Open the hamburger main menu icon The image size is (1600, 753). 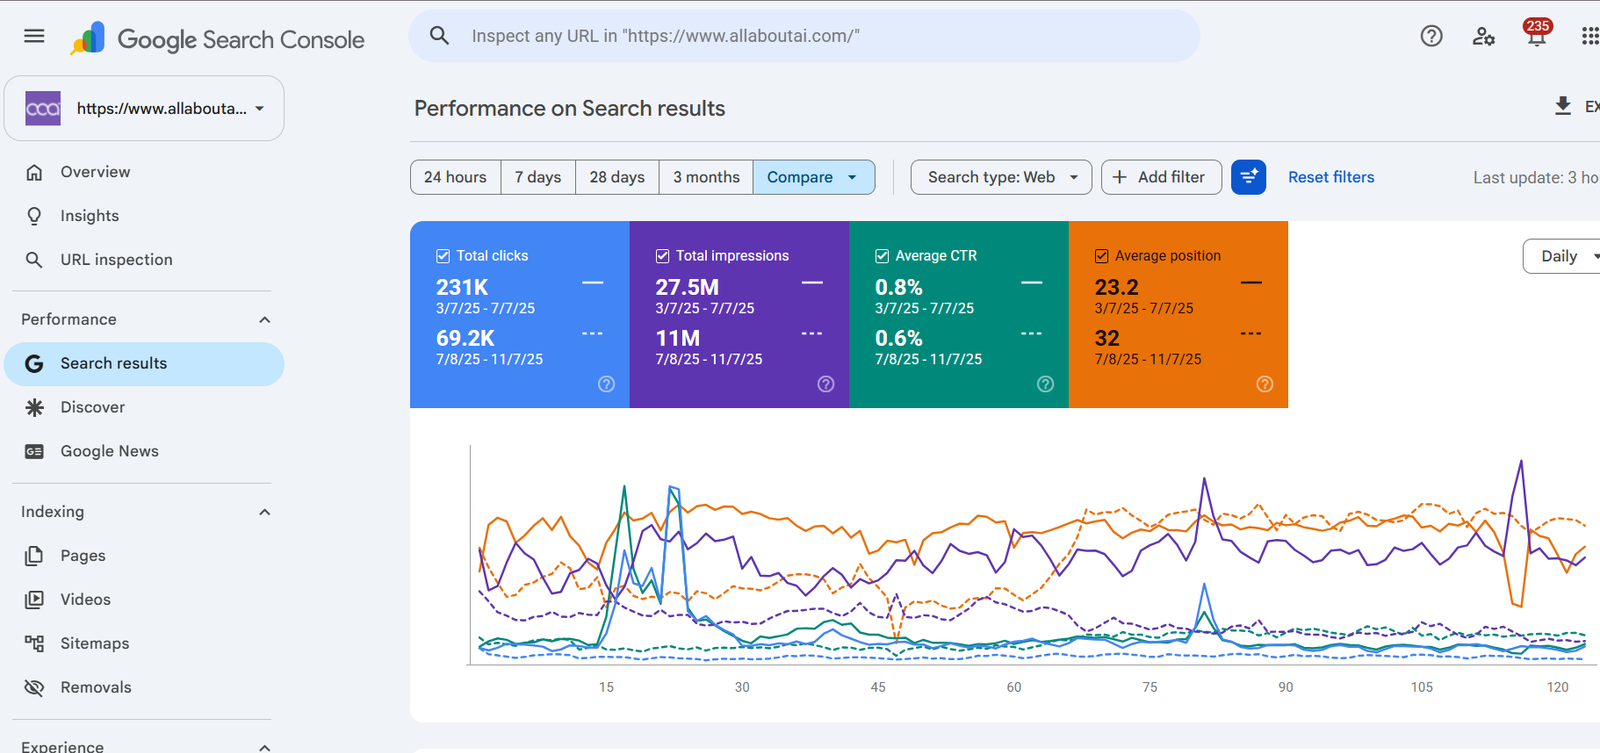click(34, 36)
